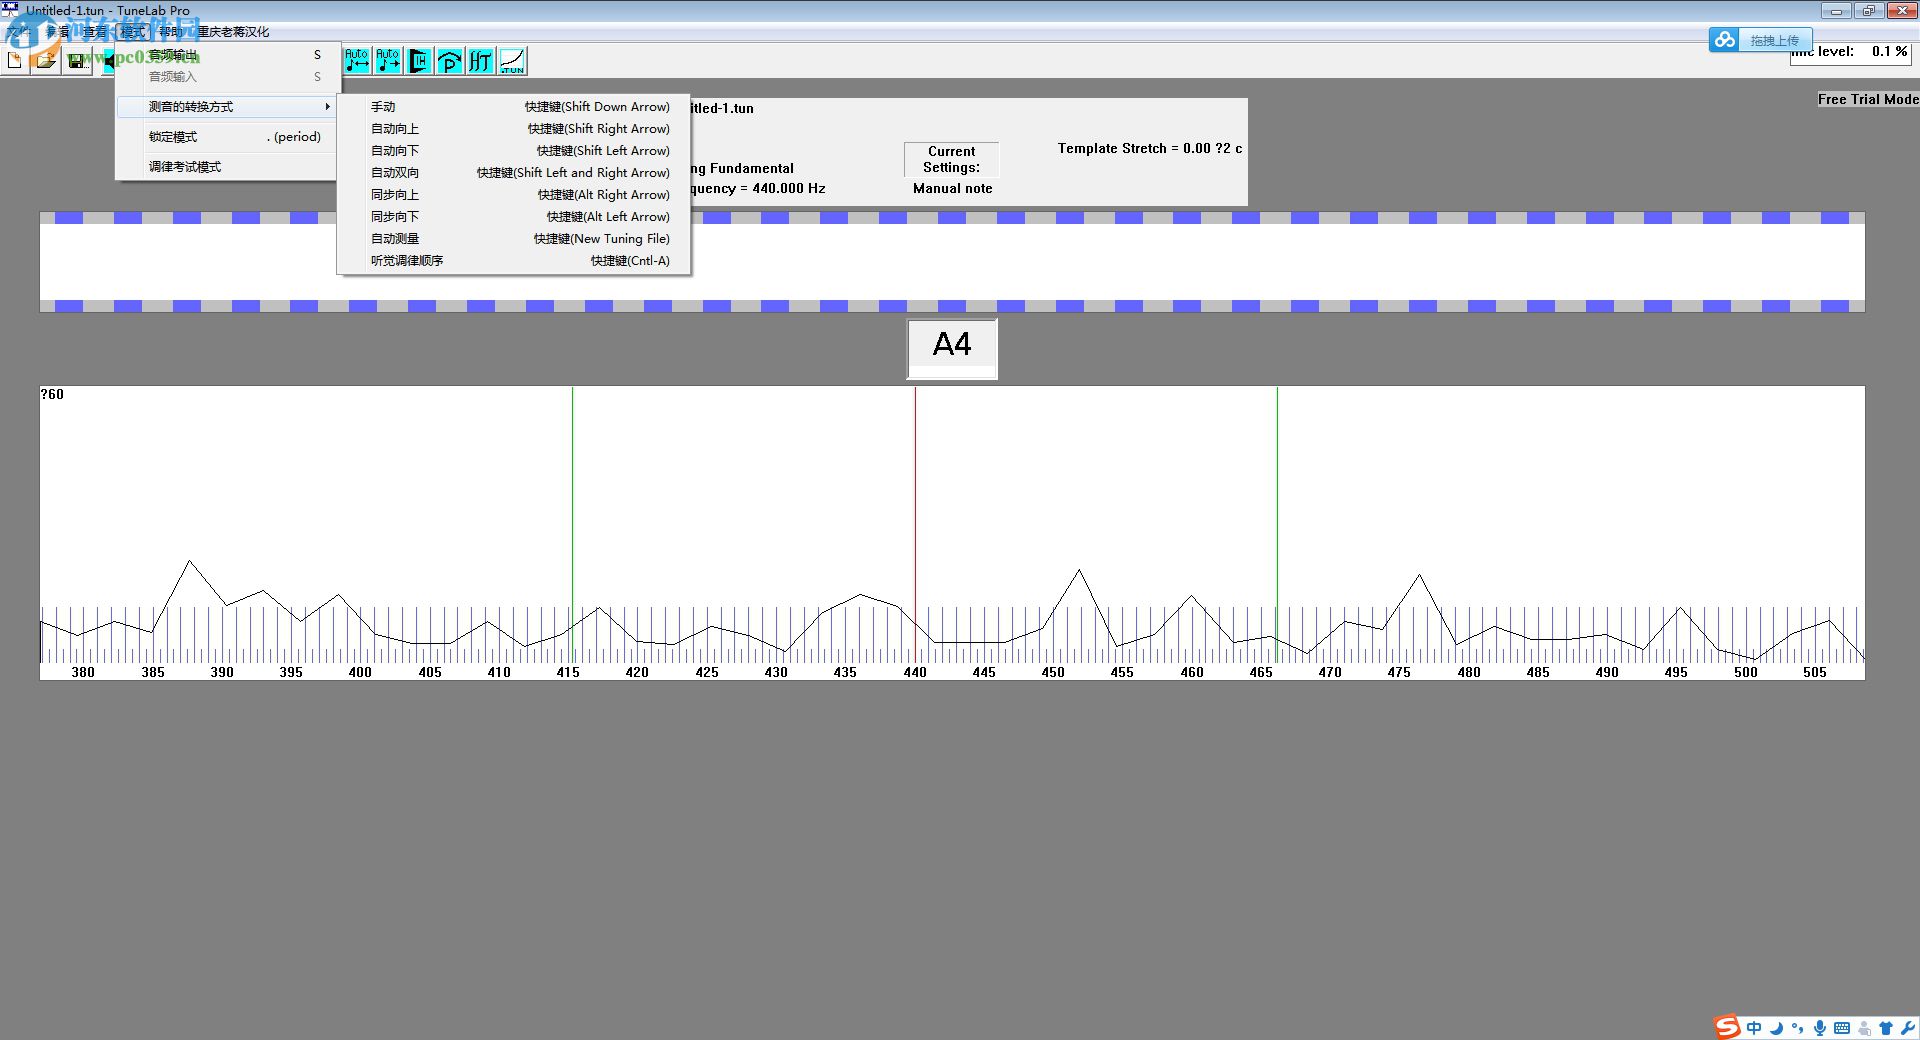
Task: Click the Manual note text
Action: [953, 188]
